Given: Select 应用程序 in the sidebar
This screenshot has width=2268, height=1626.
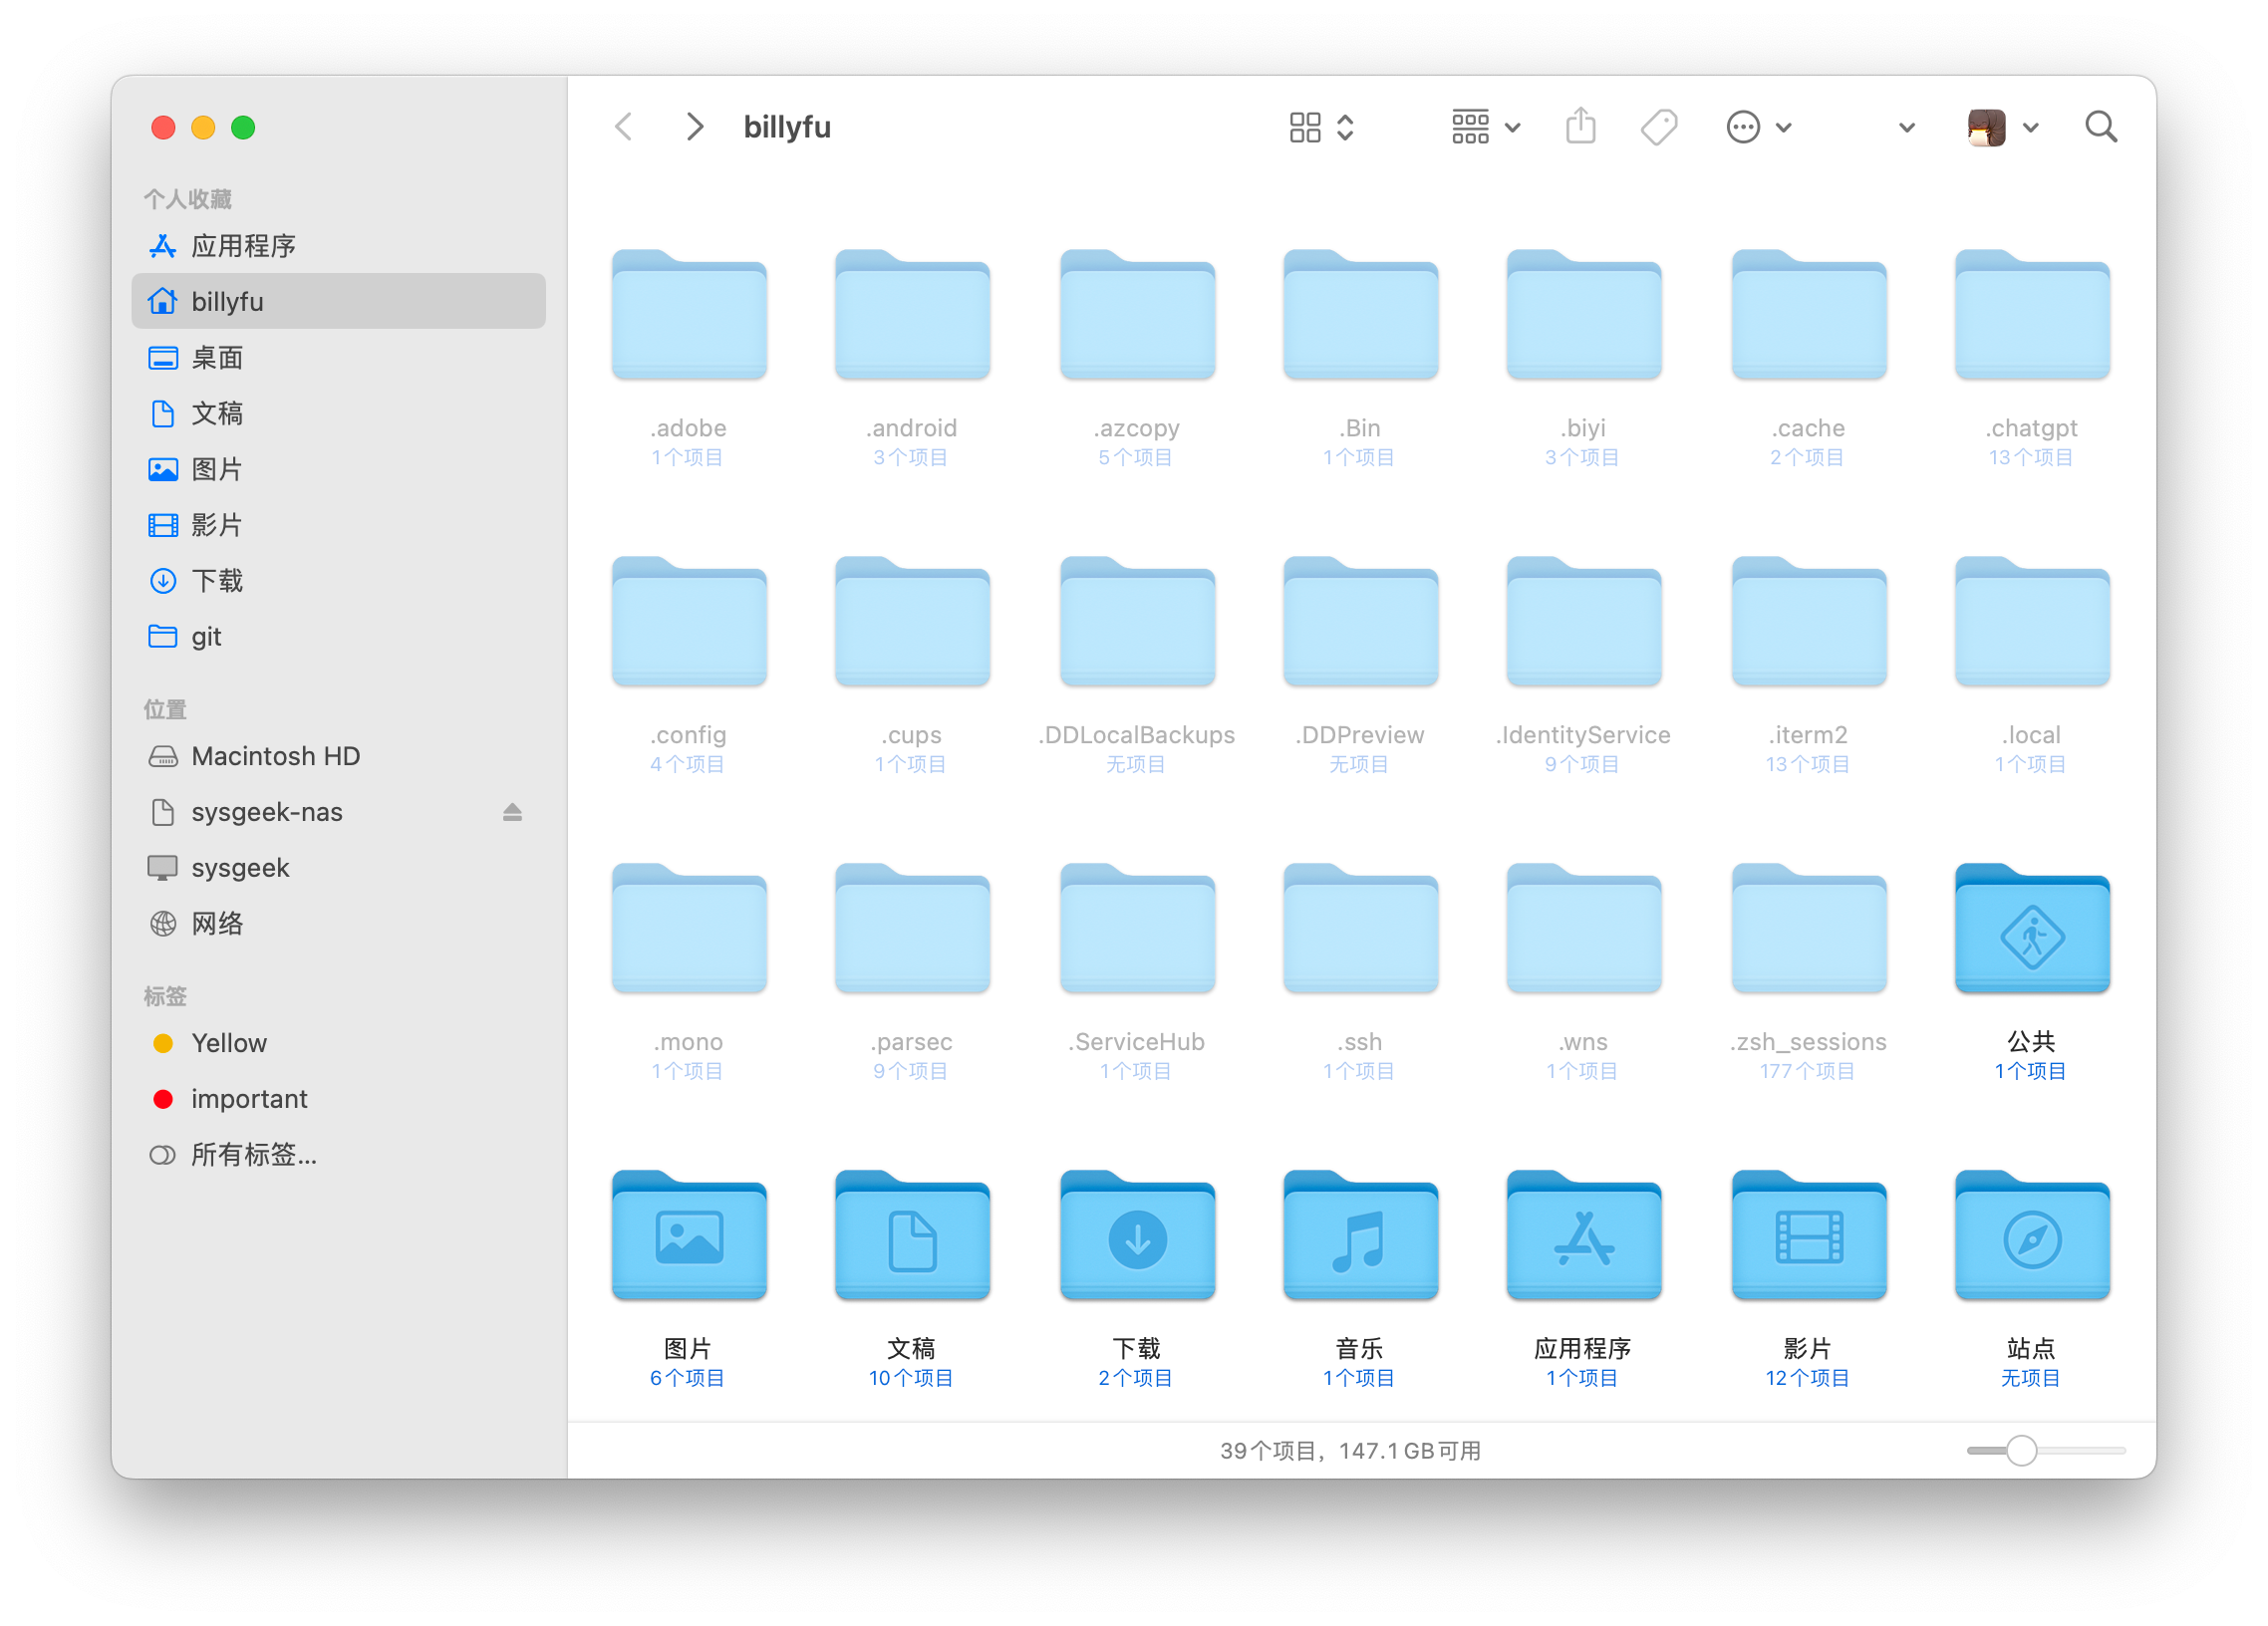Looking at the screenshot, I should pos(243,246).
